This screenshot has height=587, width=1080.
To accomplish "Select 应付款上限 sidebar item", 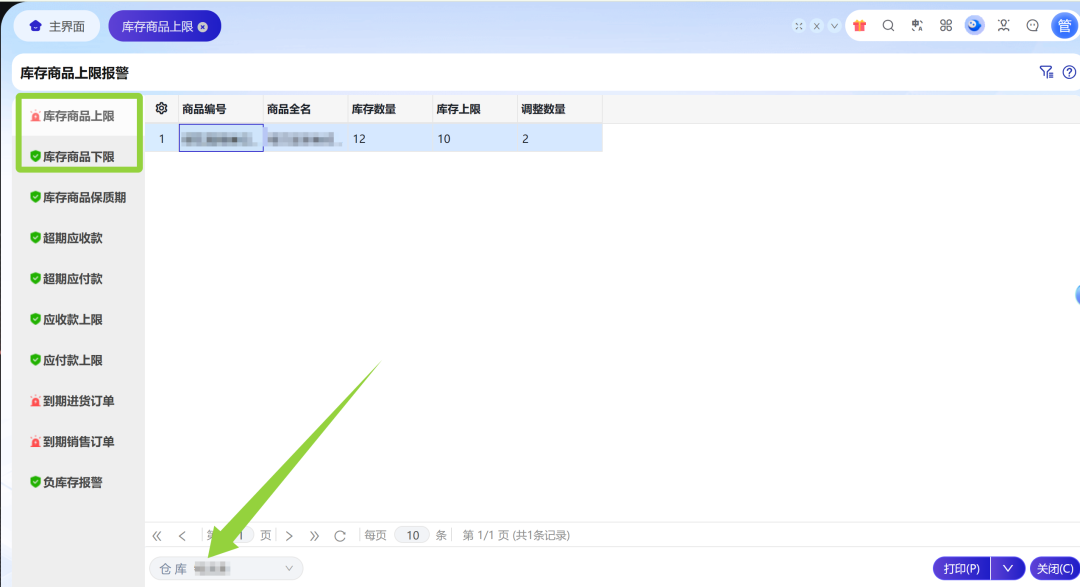I will tap(78, 360).
